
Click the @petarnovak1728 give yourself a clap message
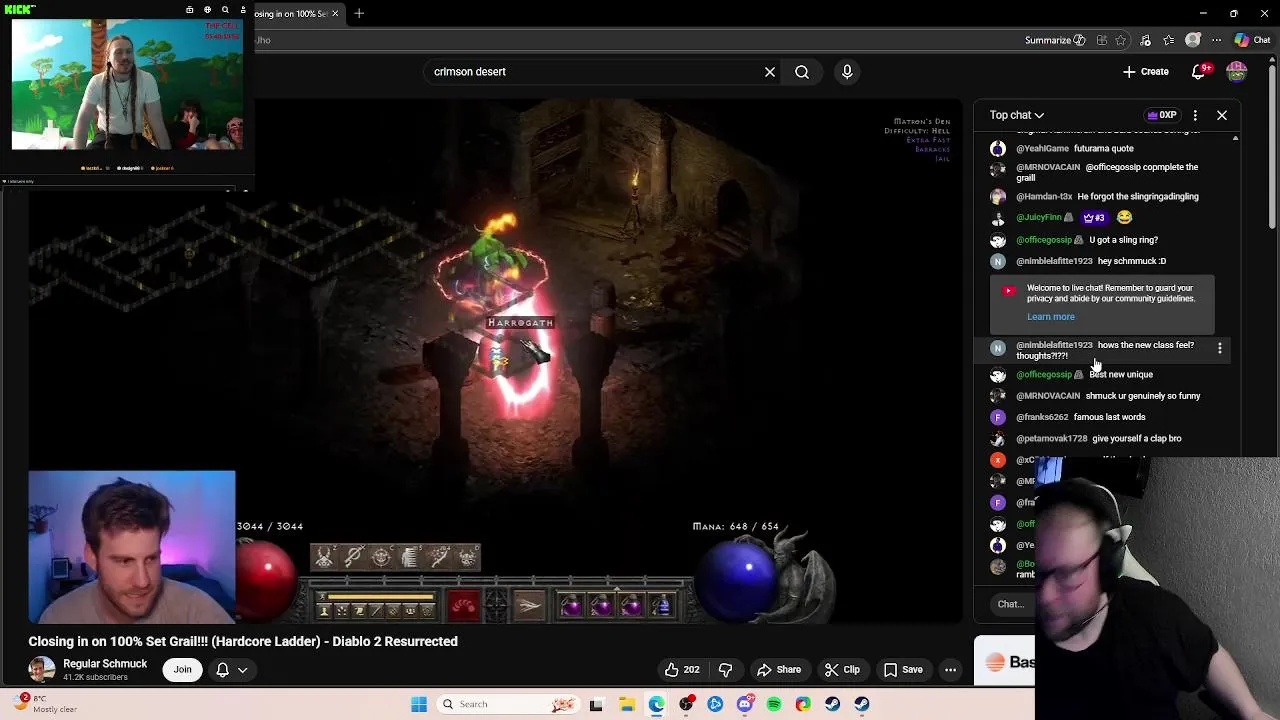point(1099,439)
